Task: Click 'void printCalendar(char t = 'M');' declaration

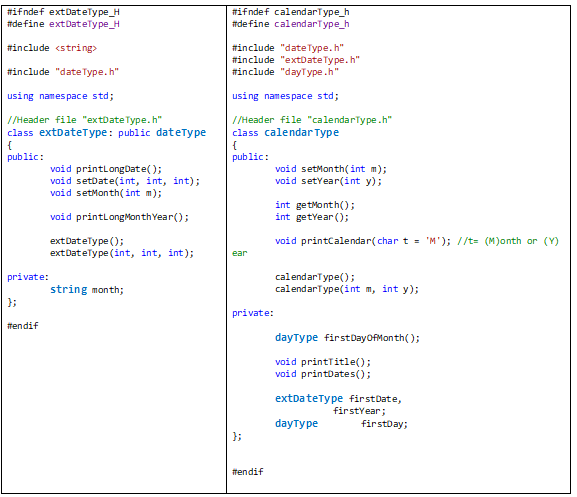Action: 363,241
